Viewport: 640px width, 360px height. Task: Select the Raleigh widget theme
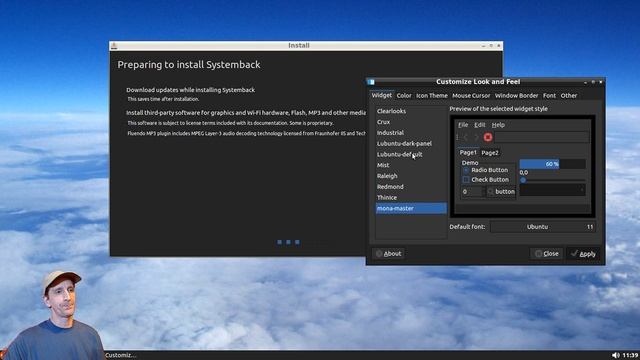point(411,176)
